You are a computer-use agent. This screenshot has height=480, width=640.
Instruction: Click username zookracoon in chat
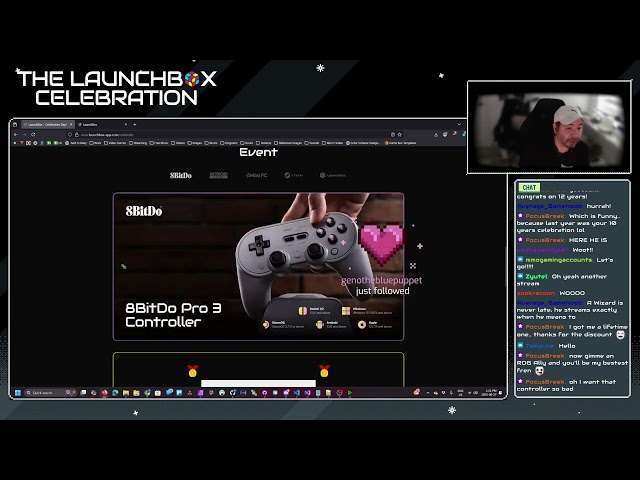(x=536, y=293)
